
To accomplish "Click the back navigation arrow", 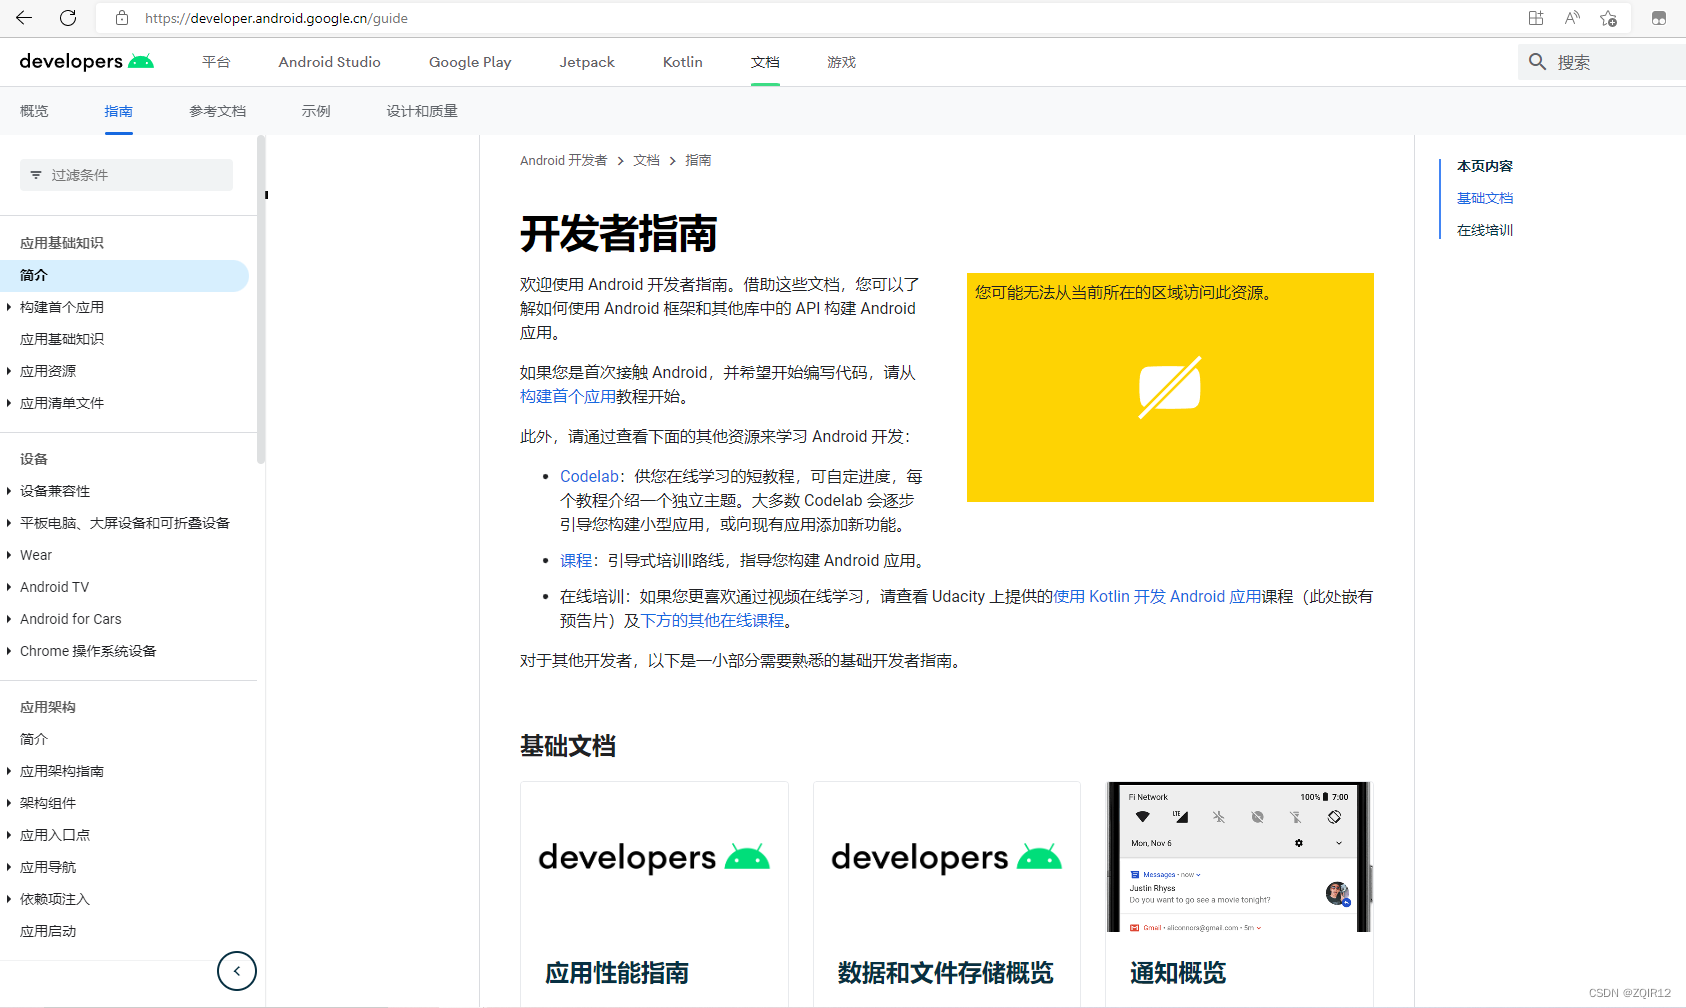I will [24, 17].
